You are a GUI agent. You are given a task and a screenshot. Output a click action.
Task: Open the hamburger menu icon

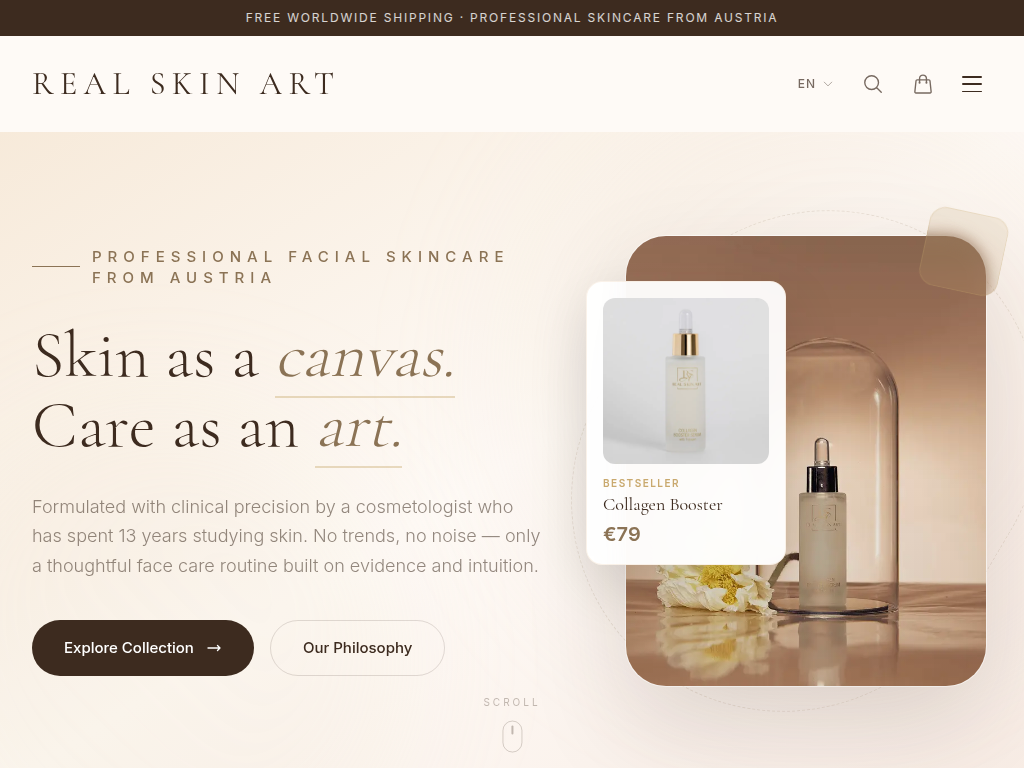coord(972,84)
